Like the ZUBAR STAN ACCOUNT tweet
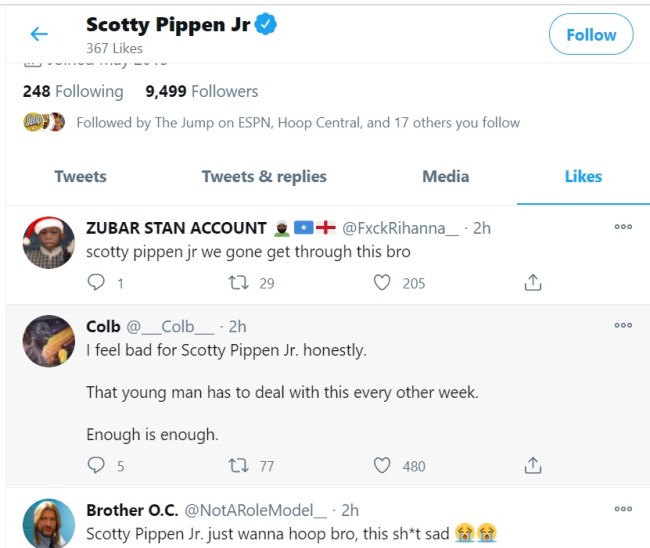650x548 pixels. (x=381, y=283)
